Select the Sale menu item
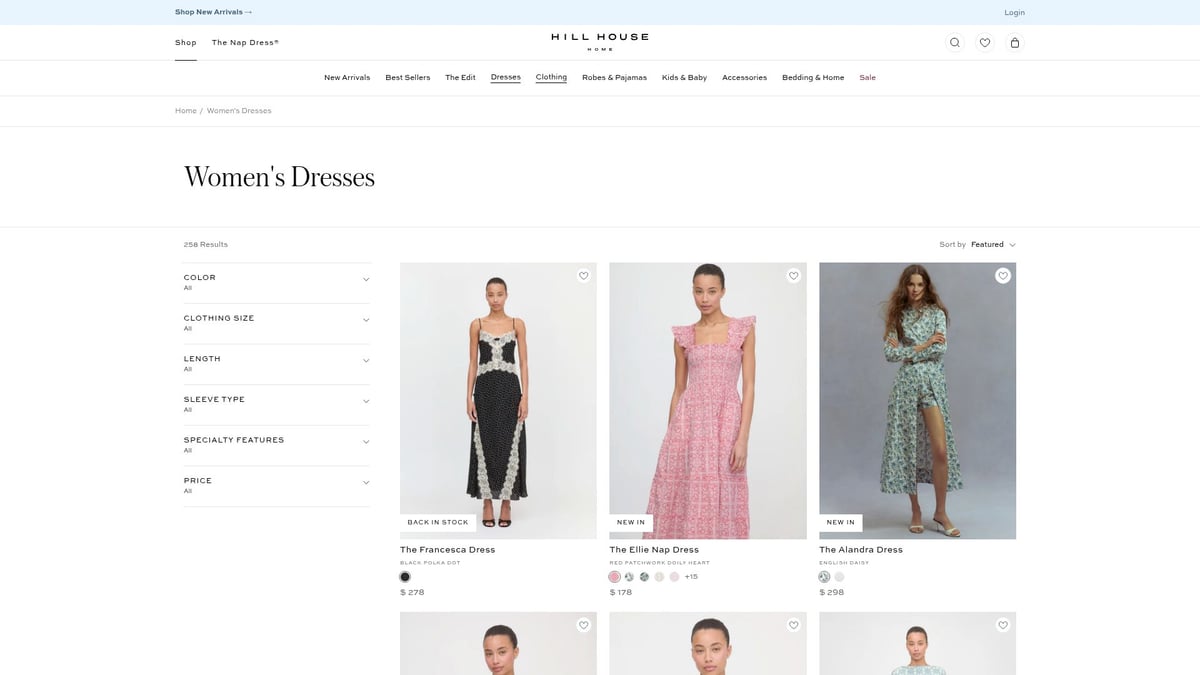Image resolution: width=1200 pixels, height=675 pixels. [x=867, y=77]
